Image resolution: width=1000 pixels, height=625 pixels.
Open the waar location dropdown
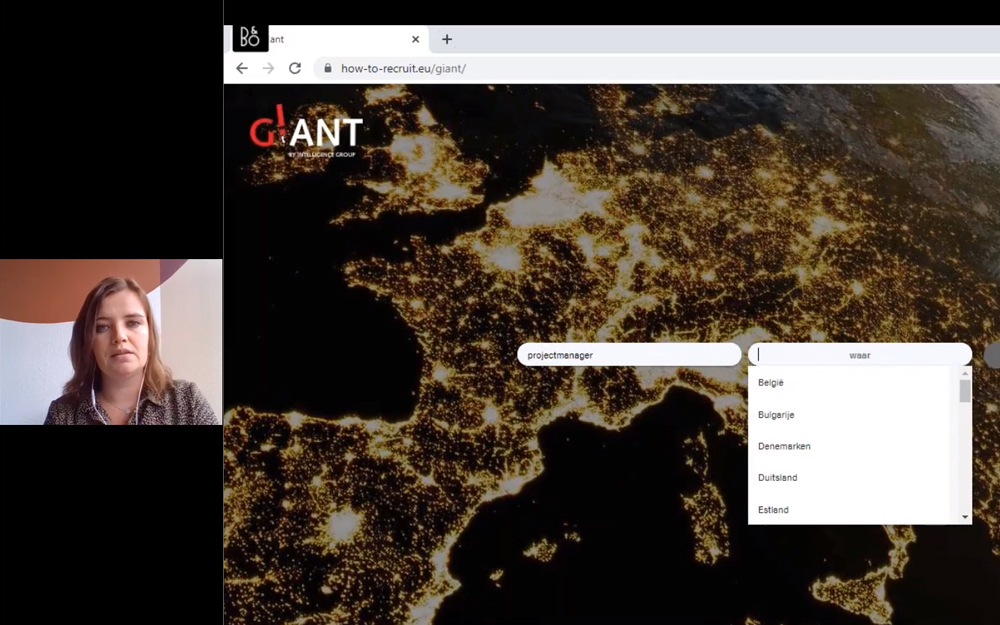[x=860, y=354]
